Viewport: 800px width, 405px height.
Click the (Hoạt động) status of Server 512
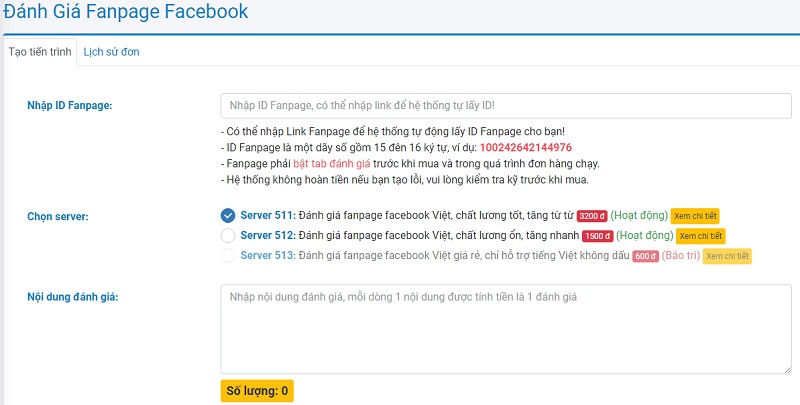[x=644, y=236]
